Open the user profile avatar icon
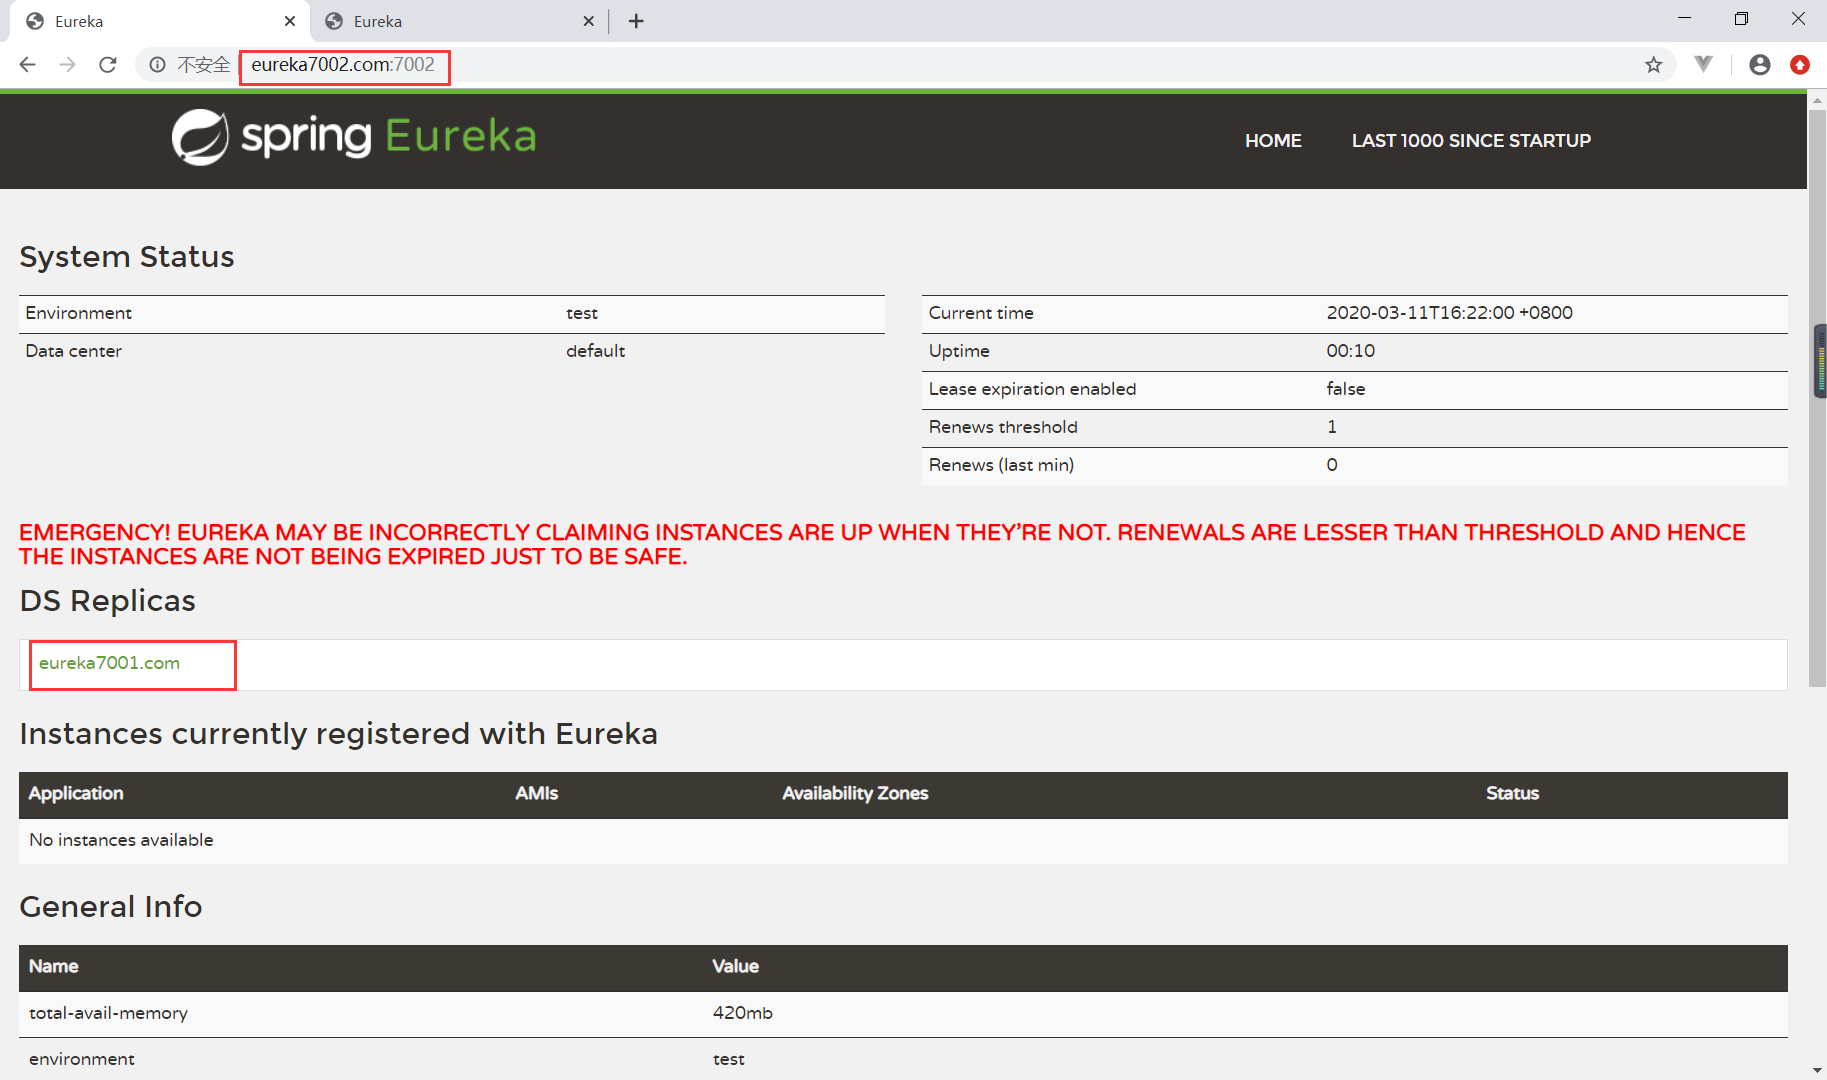Image resolution: width=1827 pixels, height=1080 pixels. [1759, 65]
